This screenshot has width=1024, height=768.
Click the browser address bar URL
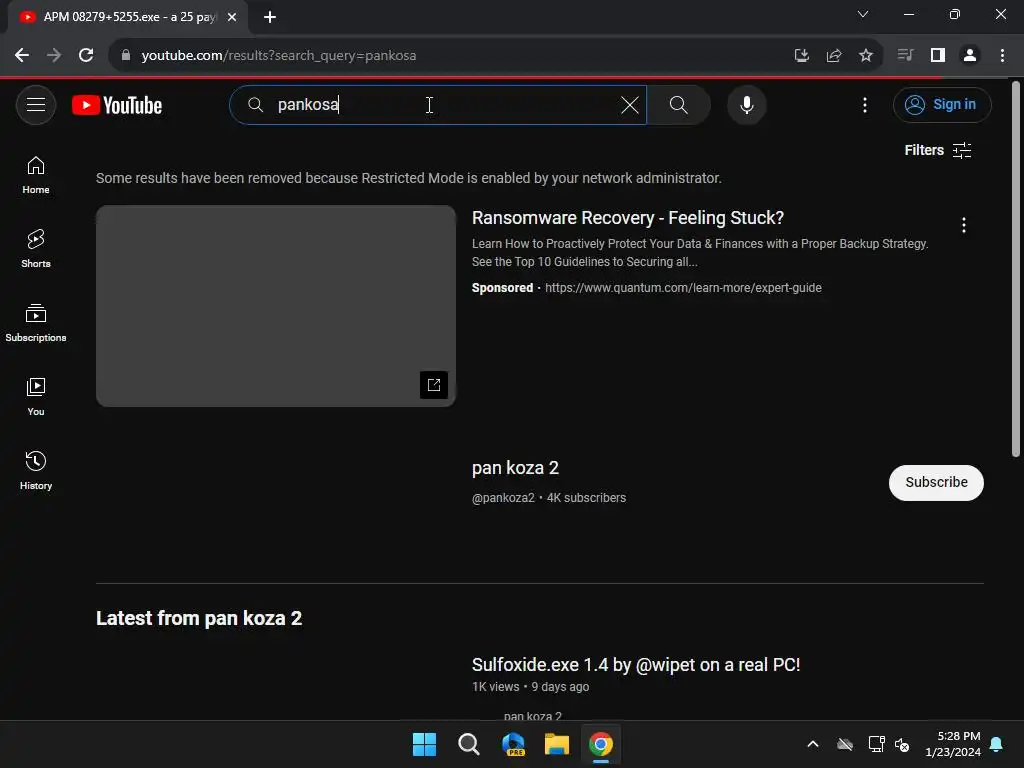279,56
